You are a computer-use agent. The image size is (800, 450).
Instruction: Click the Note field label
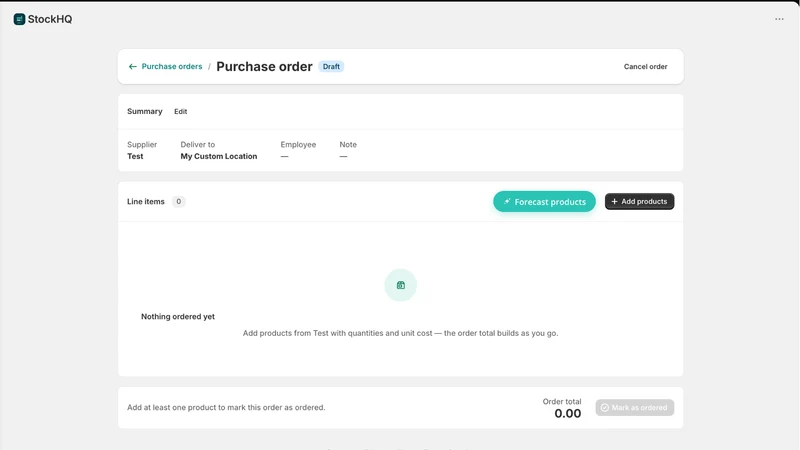coord(348,144)
